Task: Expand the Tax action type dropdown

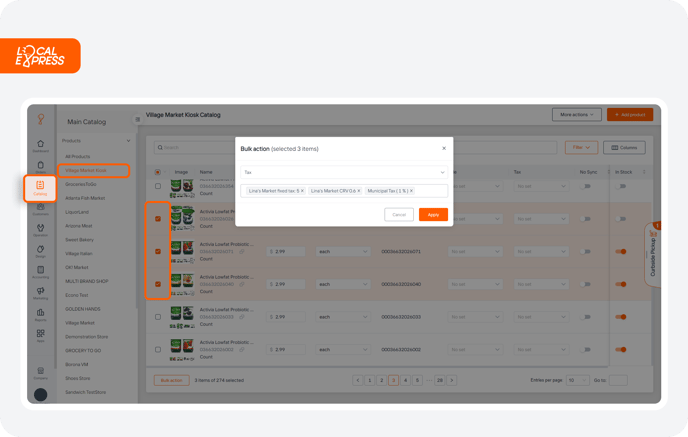Action: coord(344,172)
